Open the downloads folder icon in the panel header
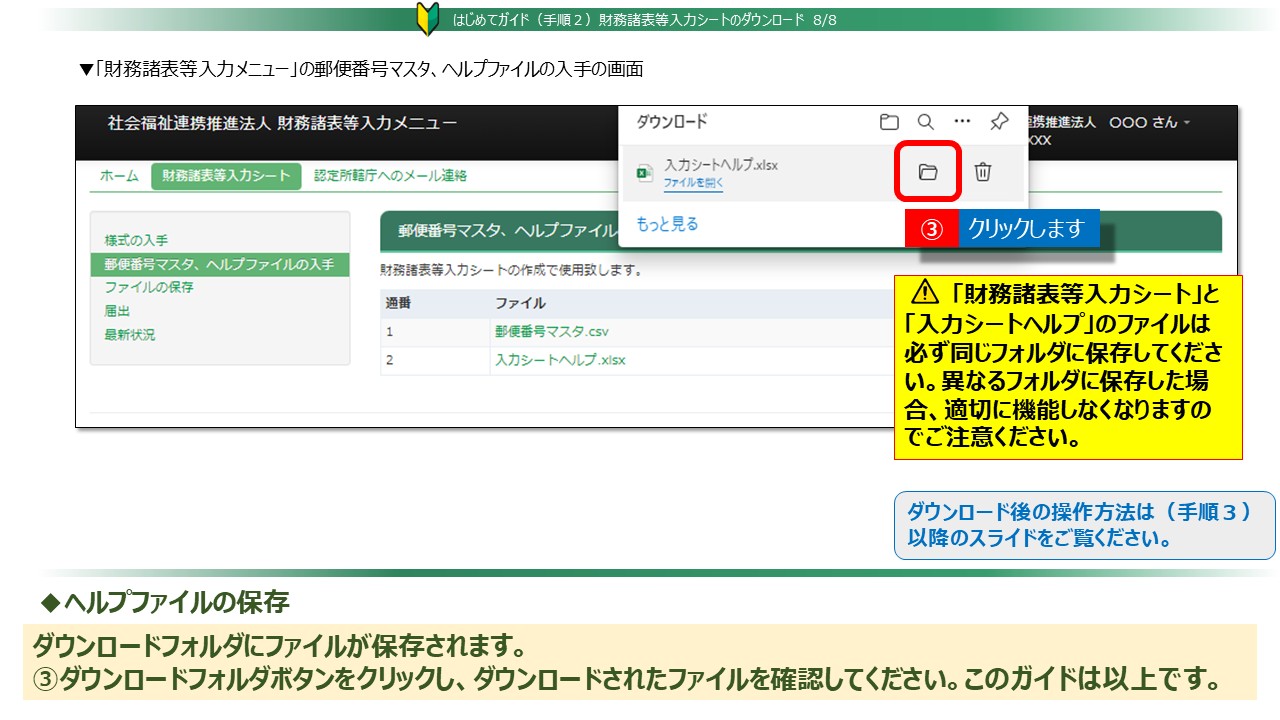1280x720 pixels. 889,122
